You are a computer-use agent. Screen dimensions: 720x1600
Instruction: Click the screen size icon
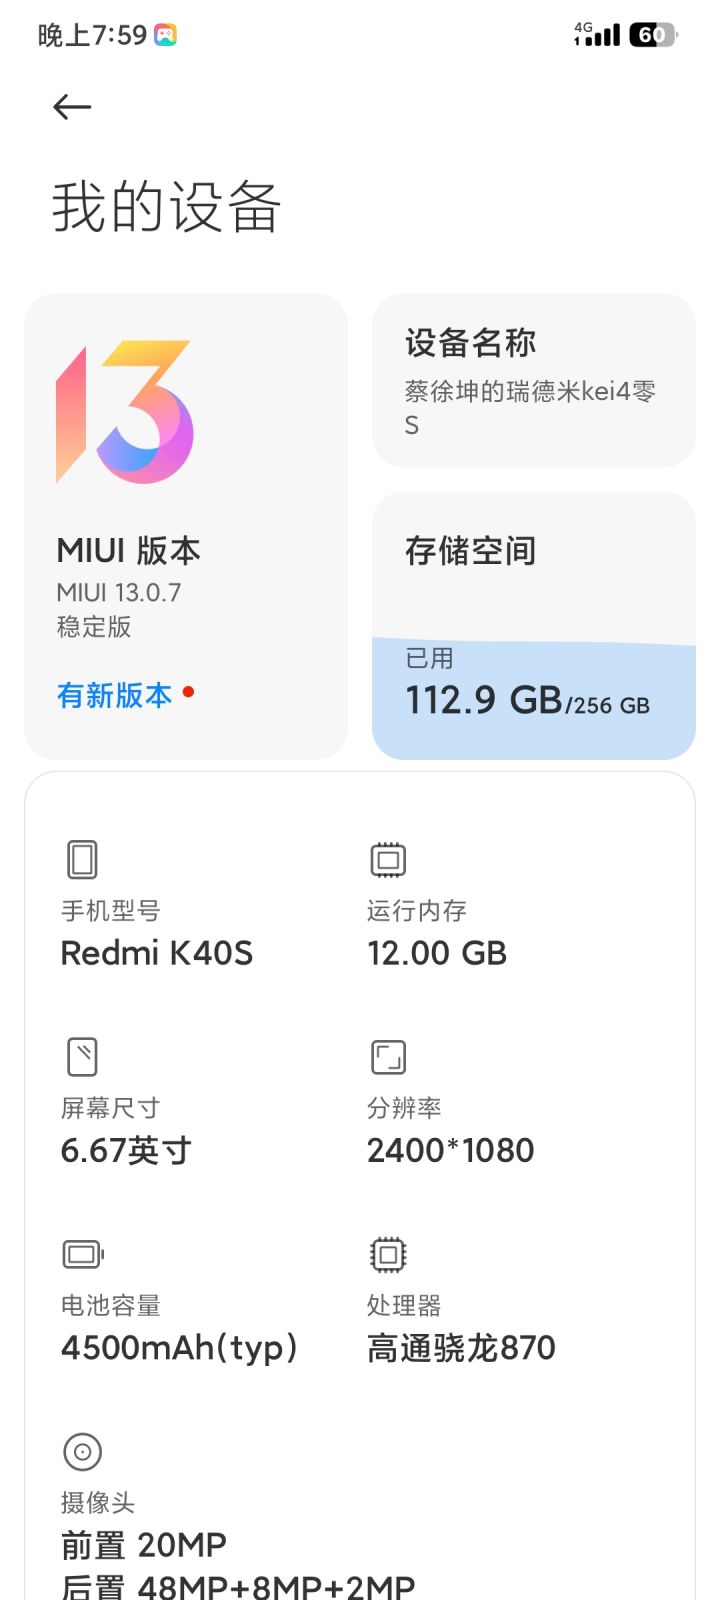[82, 1056]
